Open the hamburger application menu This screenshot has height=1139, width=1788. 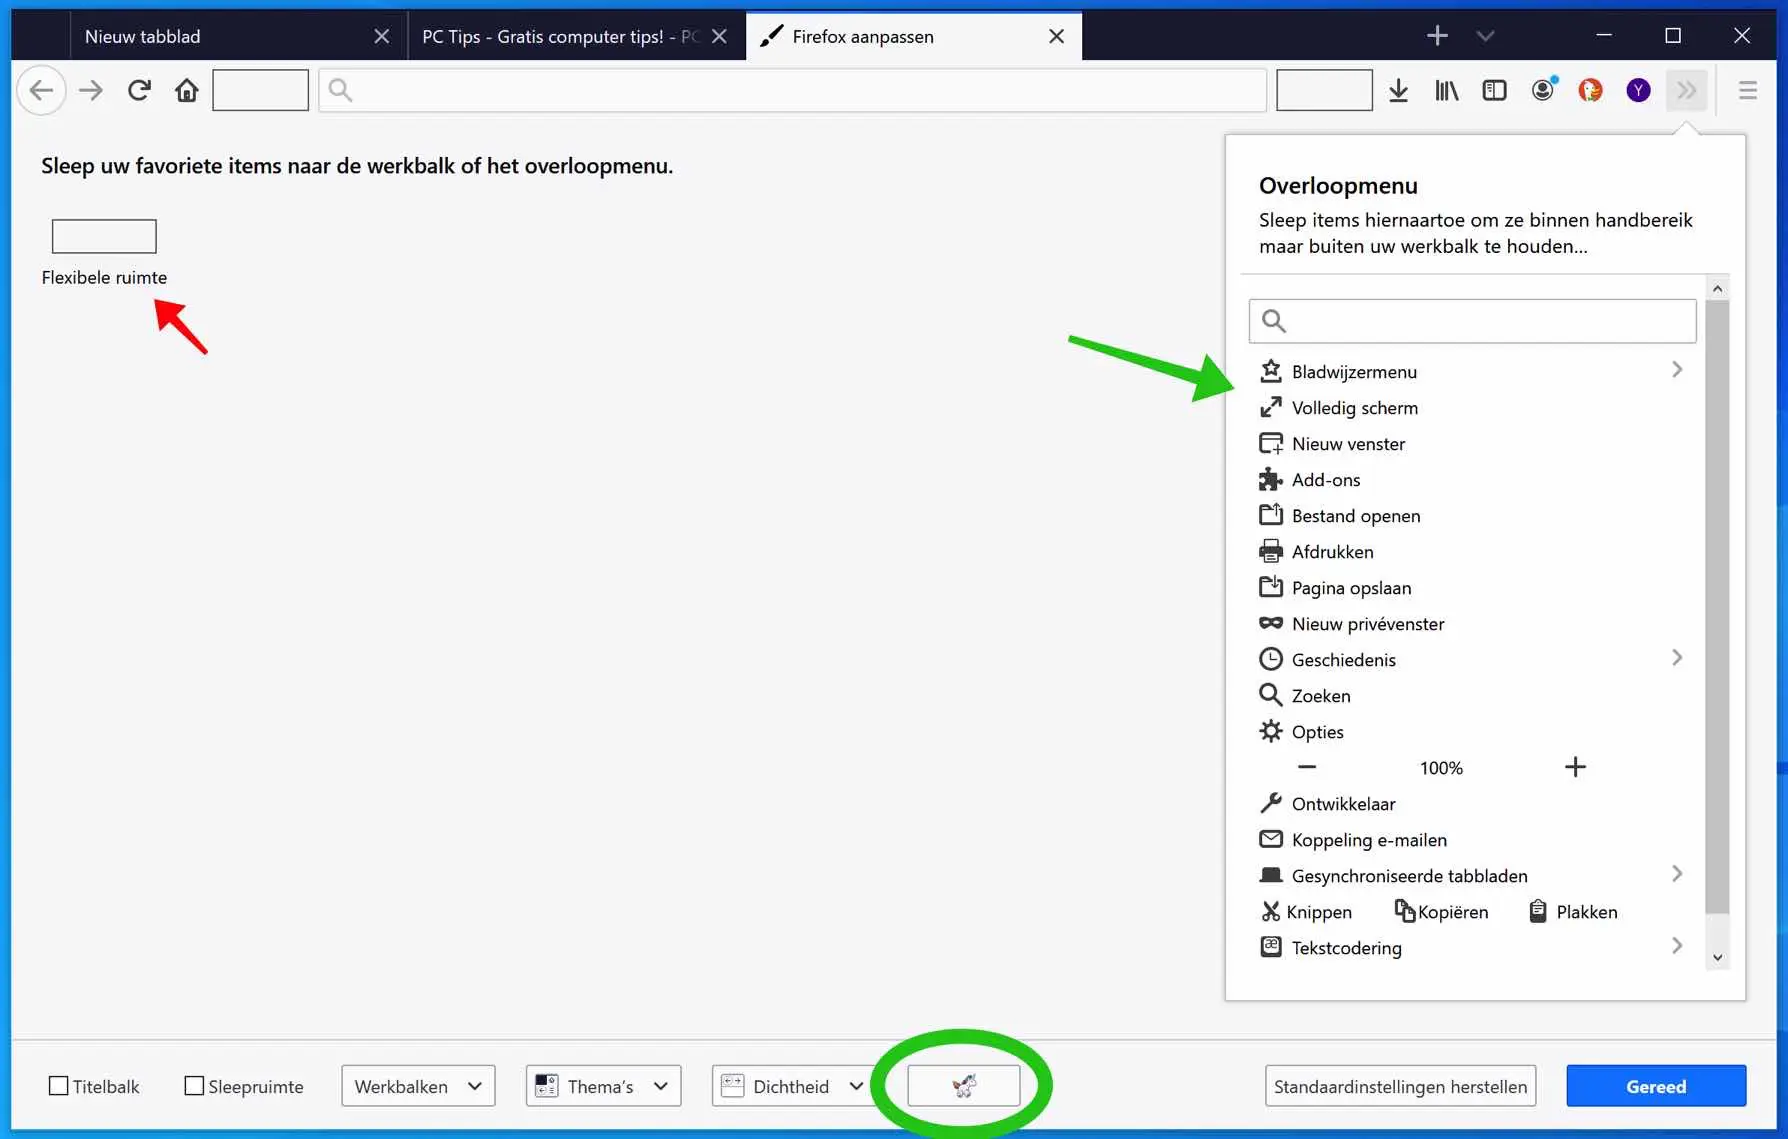[x=1748, y=90]
